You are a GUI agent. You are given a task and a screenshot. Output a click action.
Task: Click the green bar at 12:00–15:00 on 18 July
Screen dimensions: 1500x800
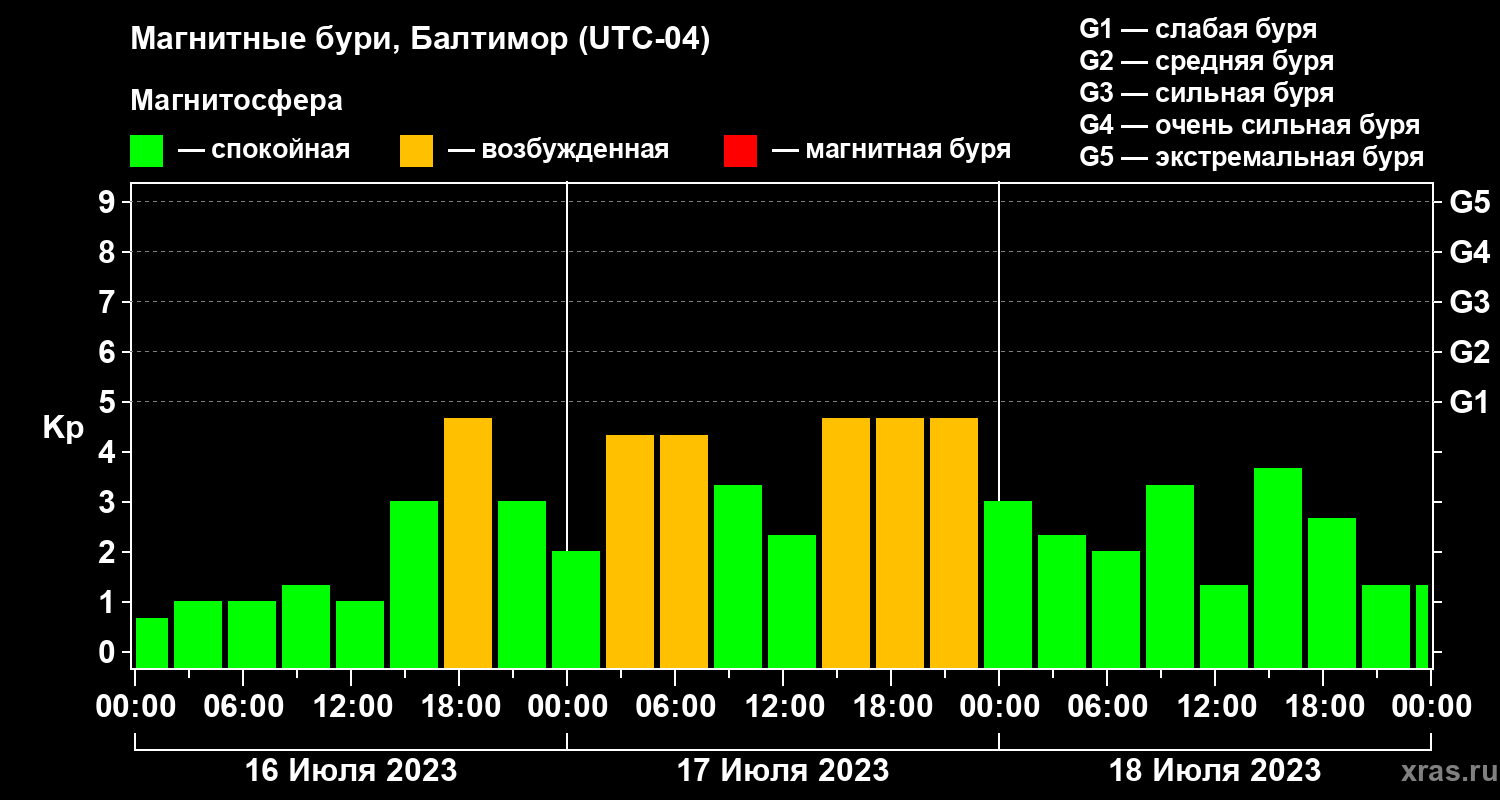pyautogui.click(x=1224, y=626)
